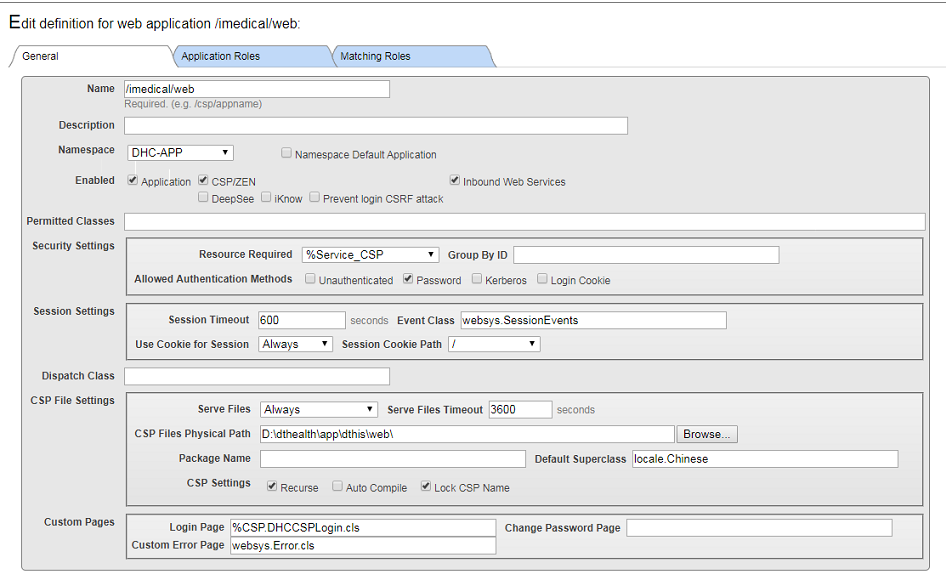This screenshot has width=946, height=583.
Task: Open the Serve Files dropdown
Action: 318,409
